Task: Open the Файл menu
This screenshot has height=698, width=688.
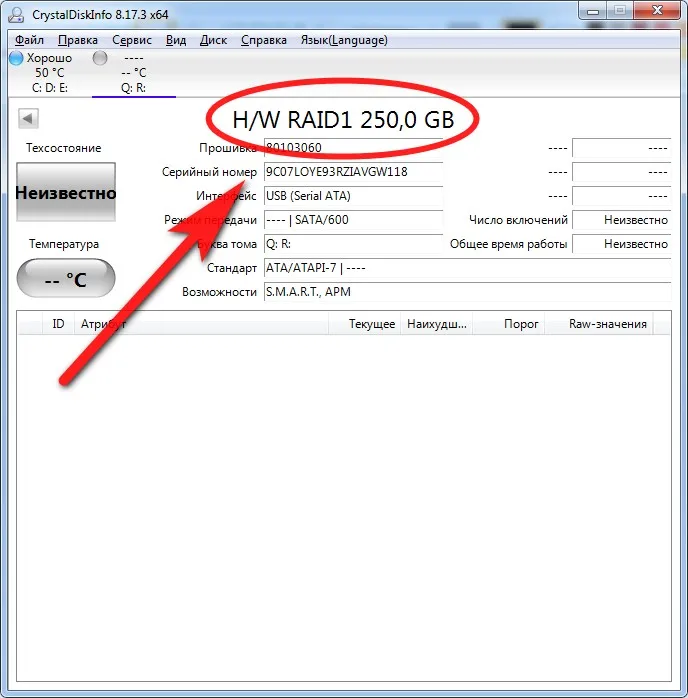Action: (29, 40)
